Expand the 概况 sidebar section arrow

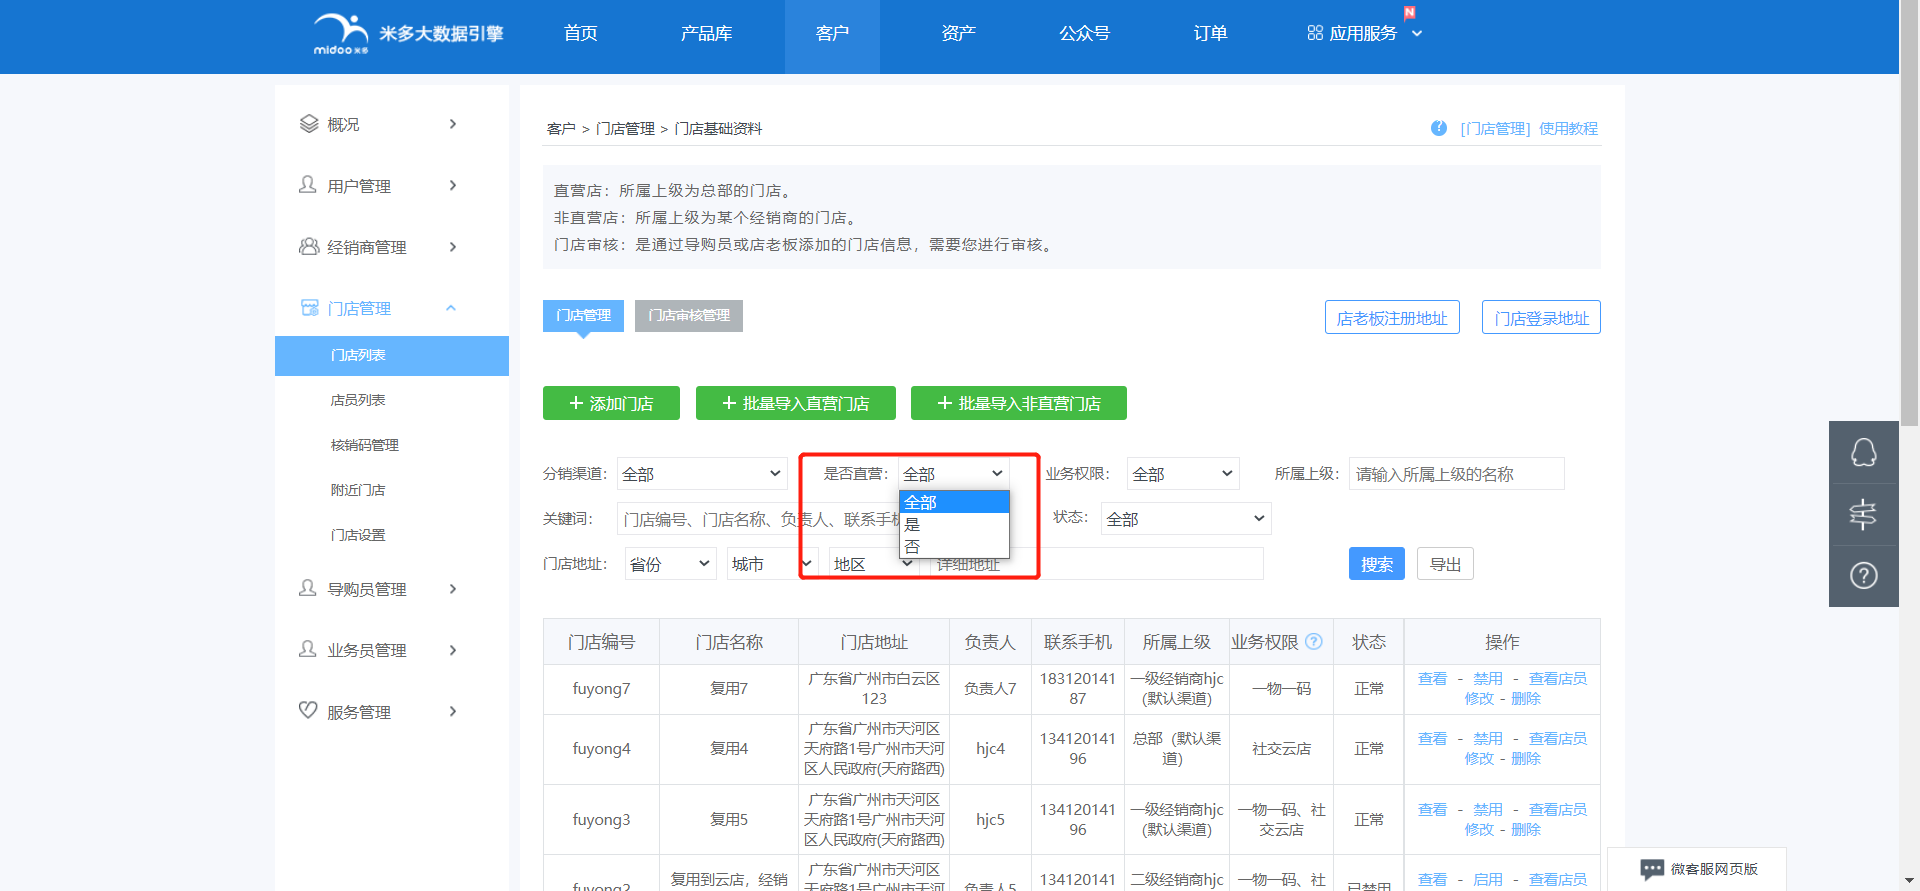pos(453,124)
